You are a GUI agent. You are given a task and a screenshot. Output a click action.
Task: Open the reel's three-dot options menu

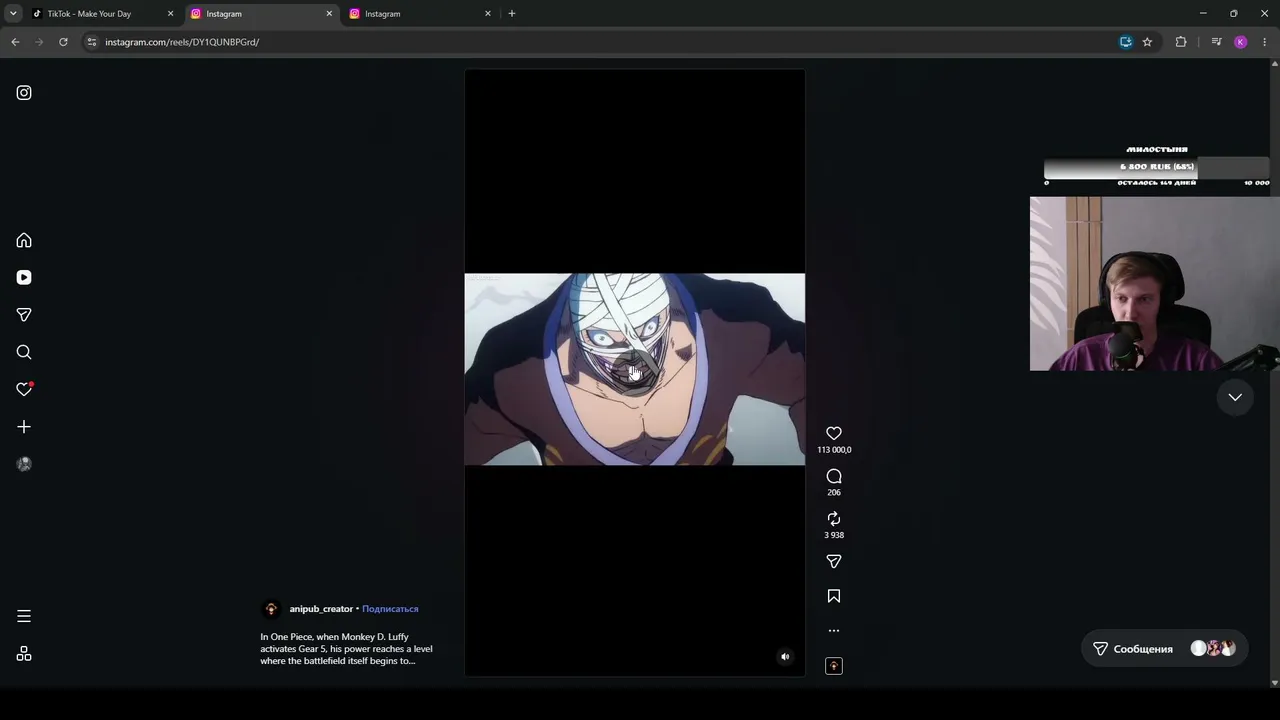tap(834, 631)
